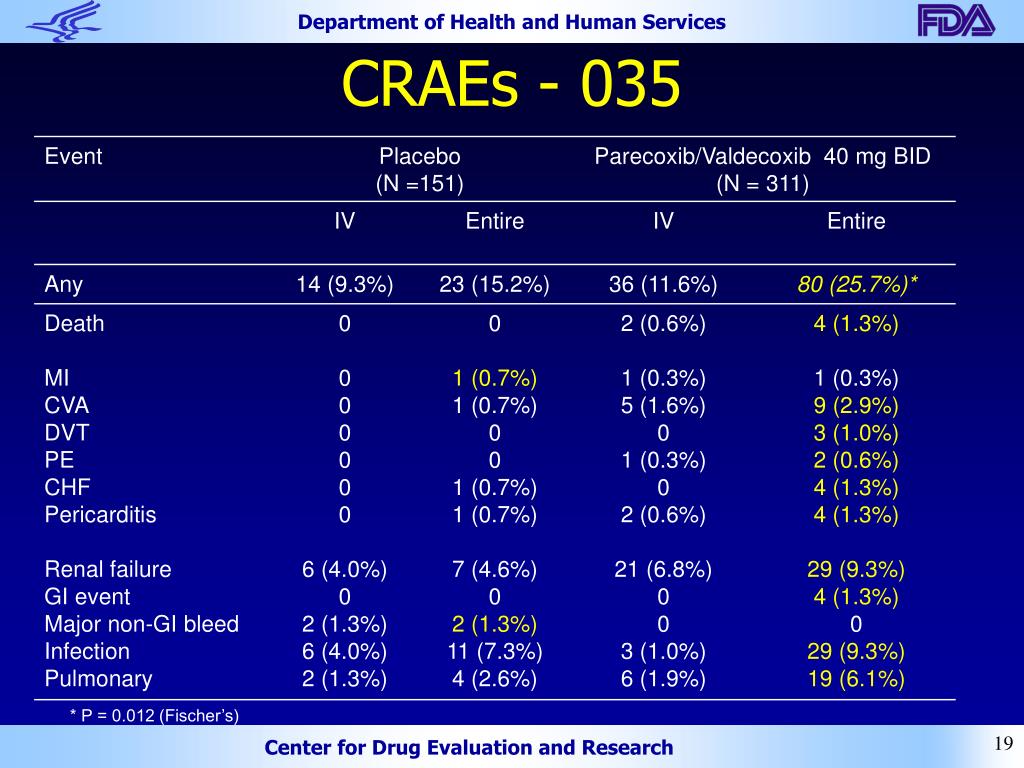Viewport: 1024px width, 768px height.
Task: Click the 'MI' row label
Action: coord(57,379)
